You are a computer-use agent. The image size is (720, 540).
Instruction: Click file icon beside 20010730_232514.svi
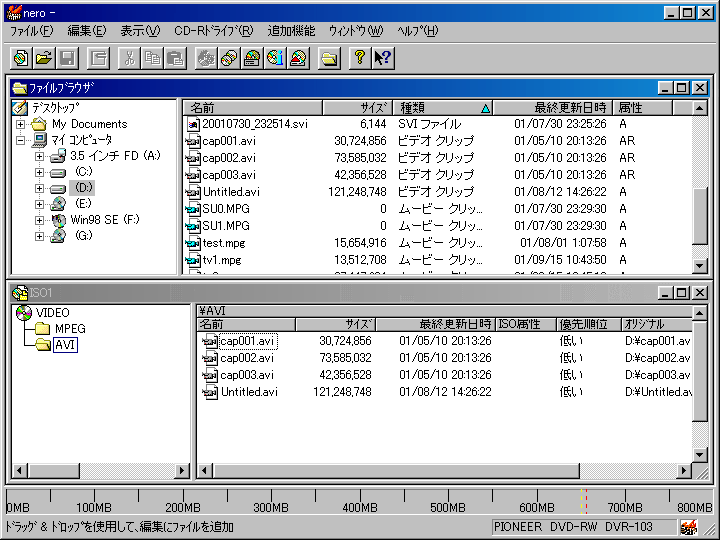194,124
